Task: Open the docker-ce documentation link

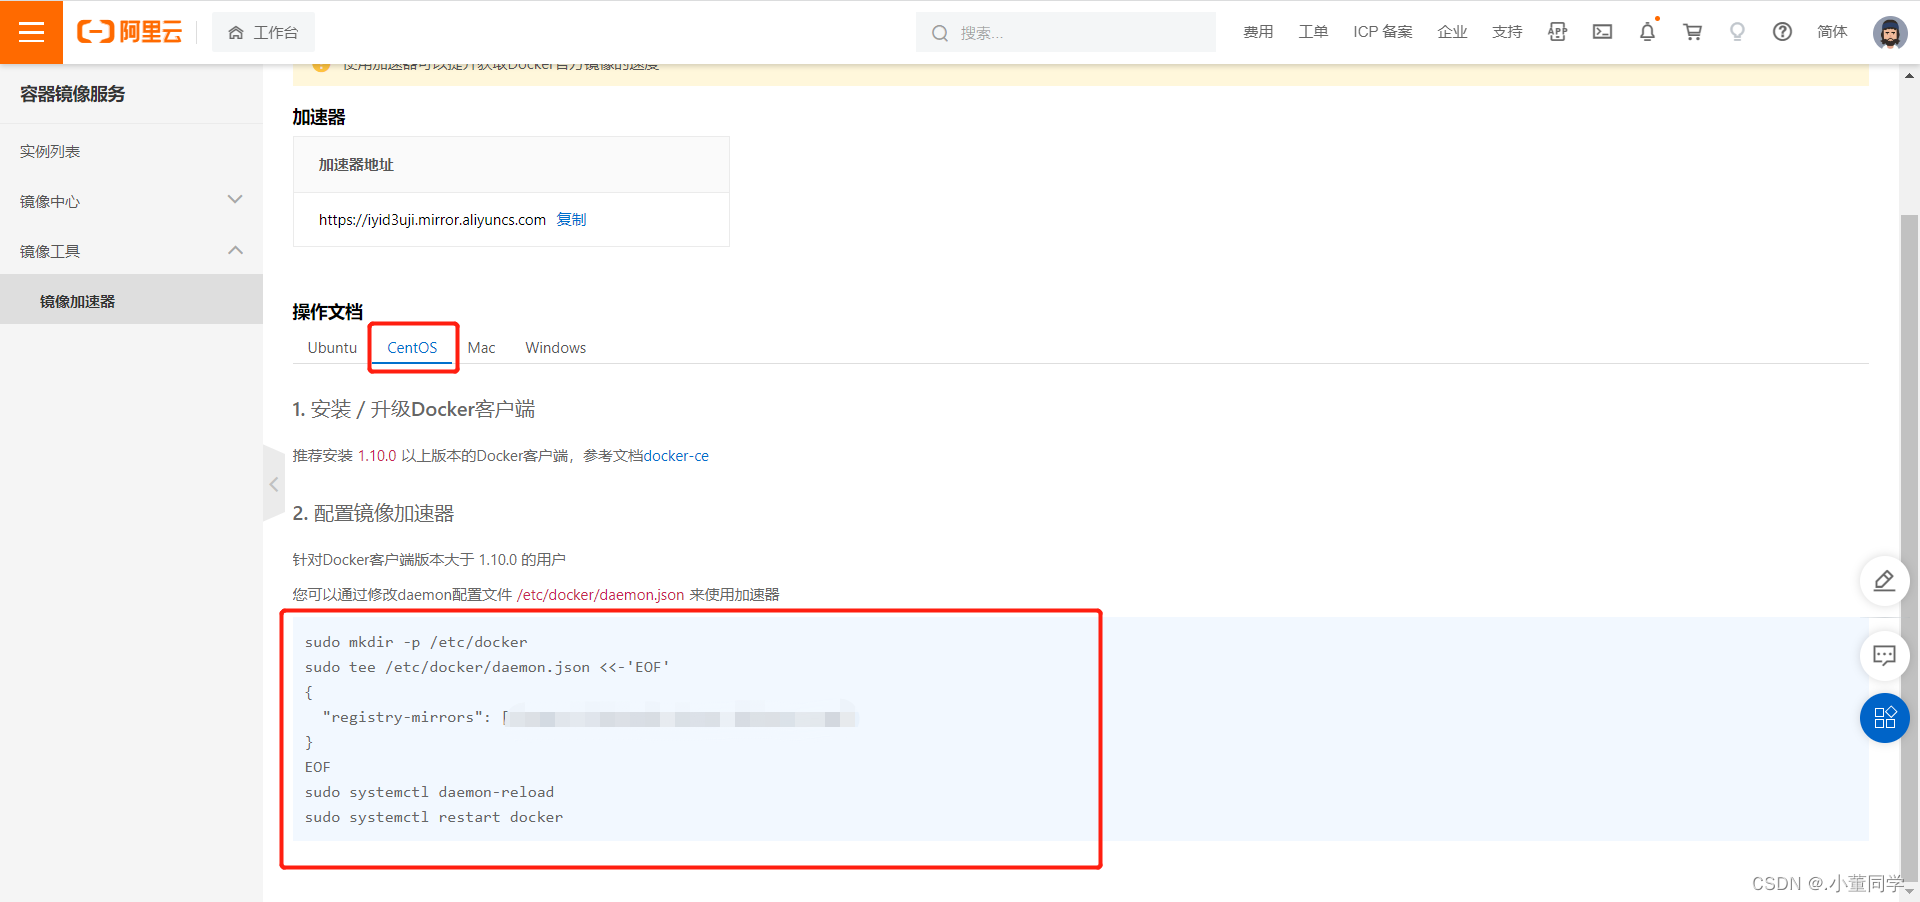Action: (x=676, y=455)
